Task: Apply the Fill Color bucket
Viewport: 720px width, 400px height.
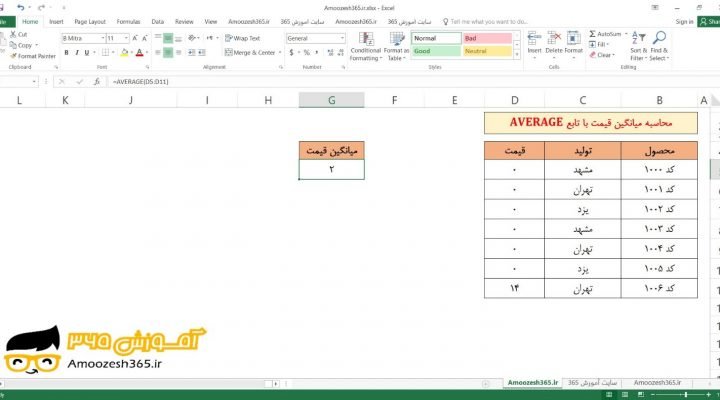Action: 124,53
